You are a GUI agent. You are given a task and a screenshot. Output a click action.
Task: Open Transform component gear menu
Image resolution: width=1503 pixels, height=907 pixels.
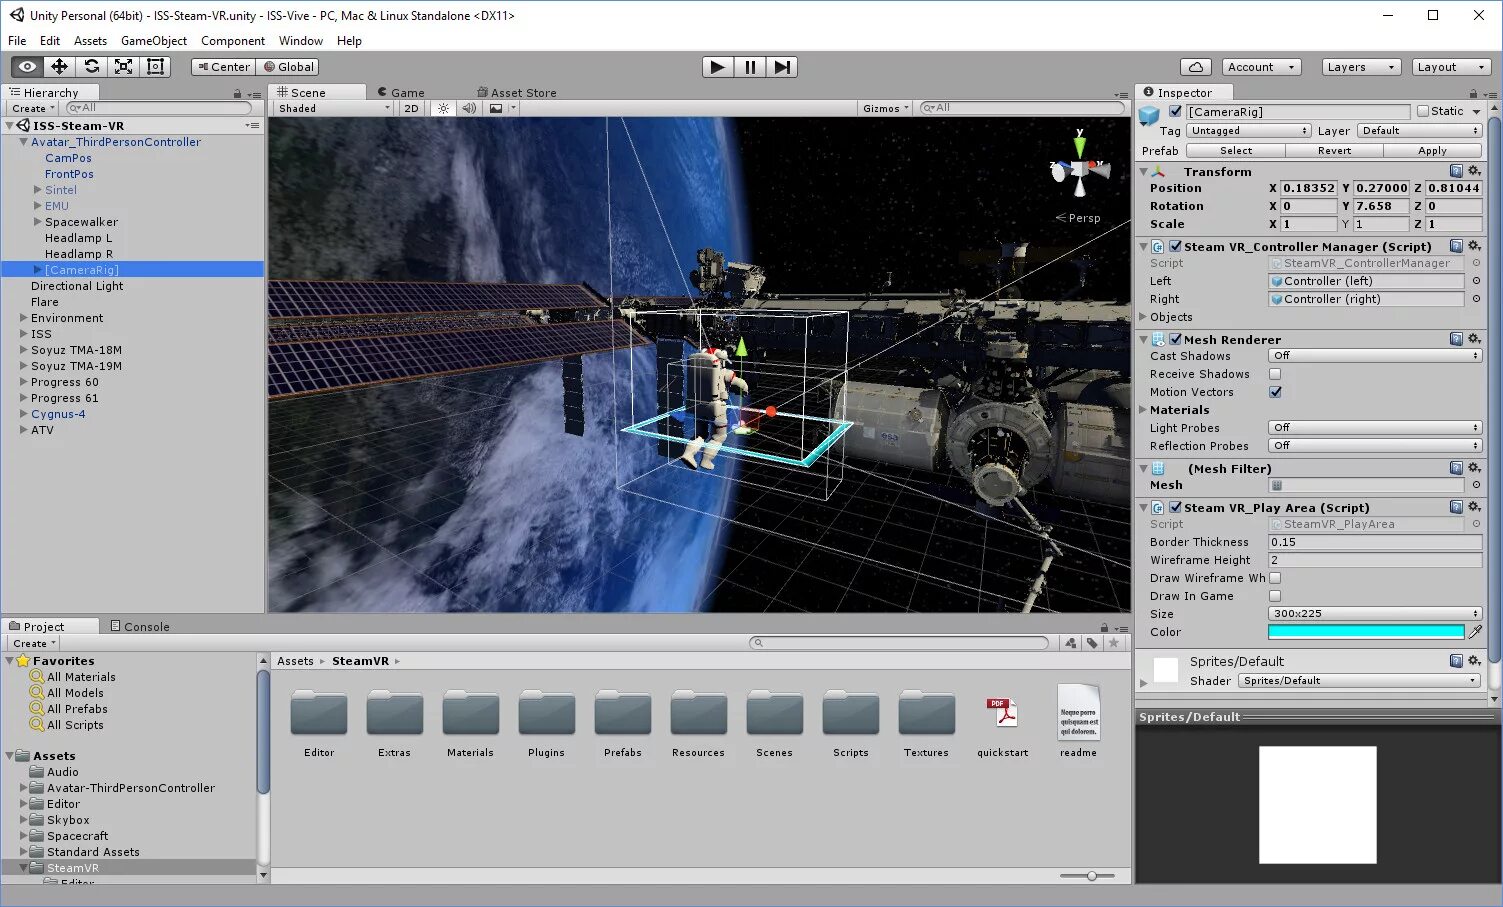tap(1474, 171)
